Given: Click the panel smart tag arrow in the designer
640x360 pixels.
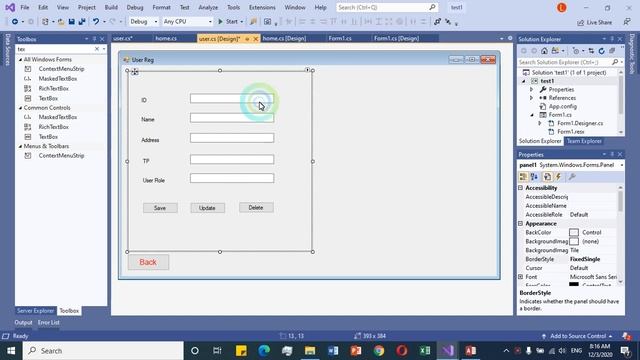Looking at the screenshot, I should click(x=307, y=70).
